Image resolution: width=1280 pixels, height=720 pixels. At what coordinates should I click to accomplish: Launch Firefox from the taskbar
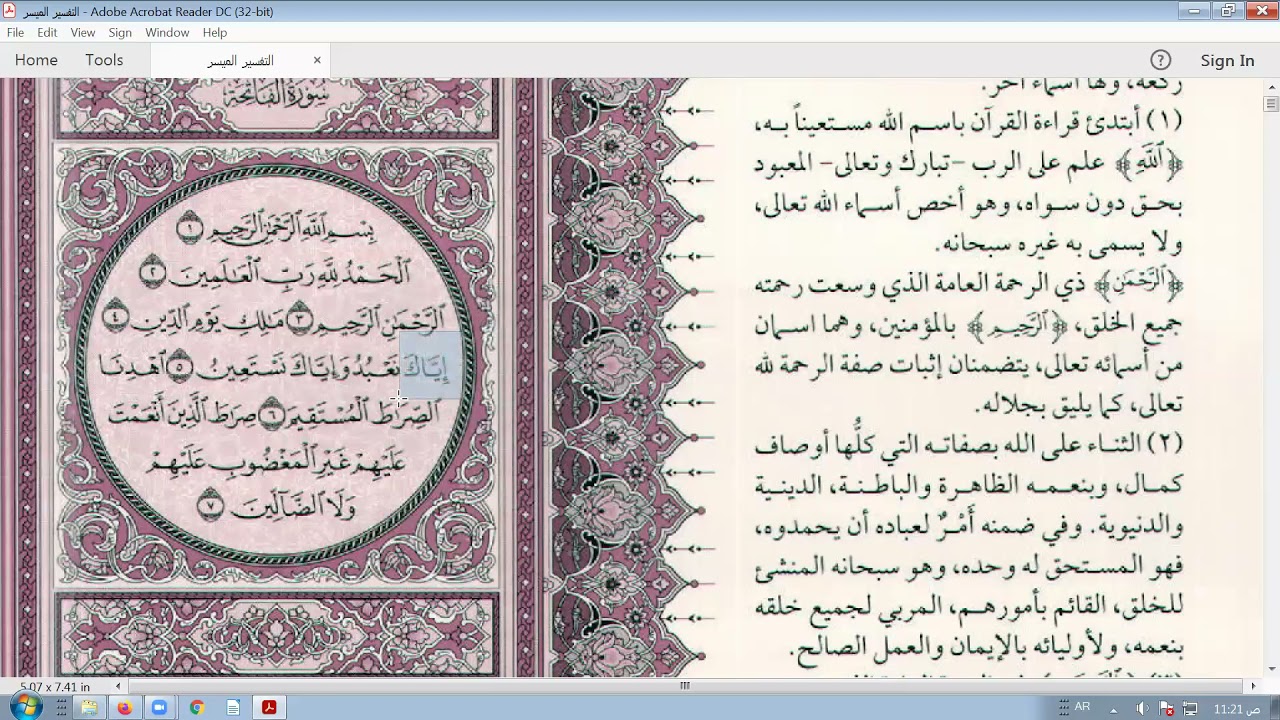click(124, 708)
